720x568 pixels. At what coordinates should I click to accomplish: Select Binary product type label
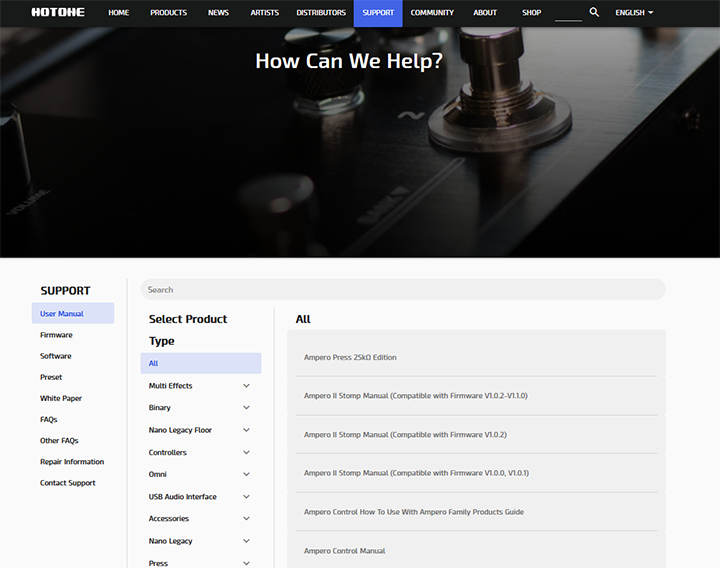click(159, 408)
